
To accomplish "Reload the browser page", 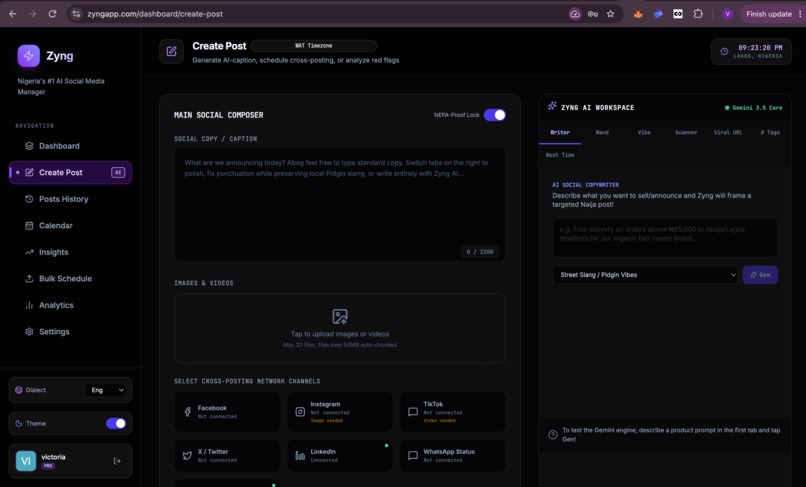I will pos(52,14).
